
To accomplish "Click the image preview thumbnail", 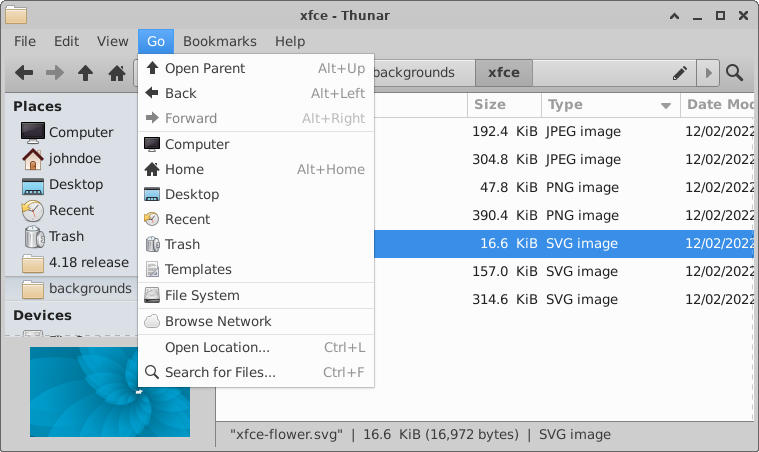I will [110, 392].
